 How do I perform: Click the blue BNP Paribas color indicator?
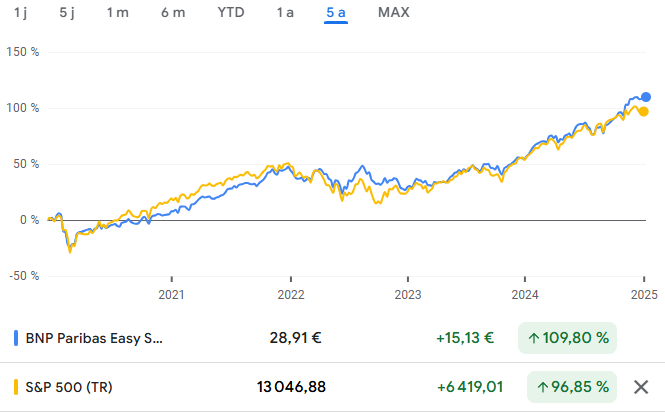click(x=16, y=338)
